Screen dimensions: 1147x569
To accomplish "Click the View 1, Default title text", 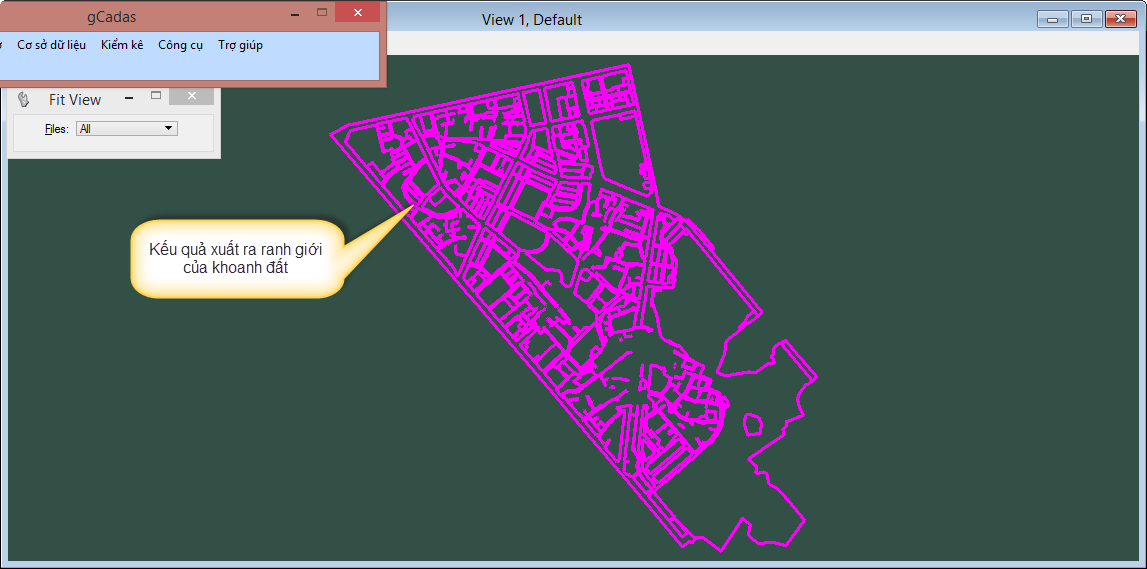I will pos(531,20).
